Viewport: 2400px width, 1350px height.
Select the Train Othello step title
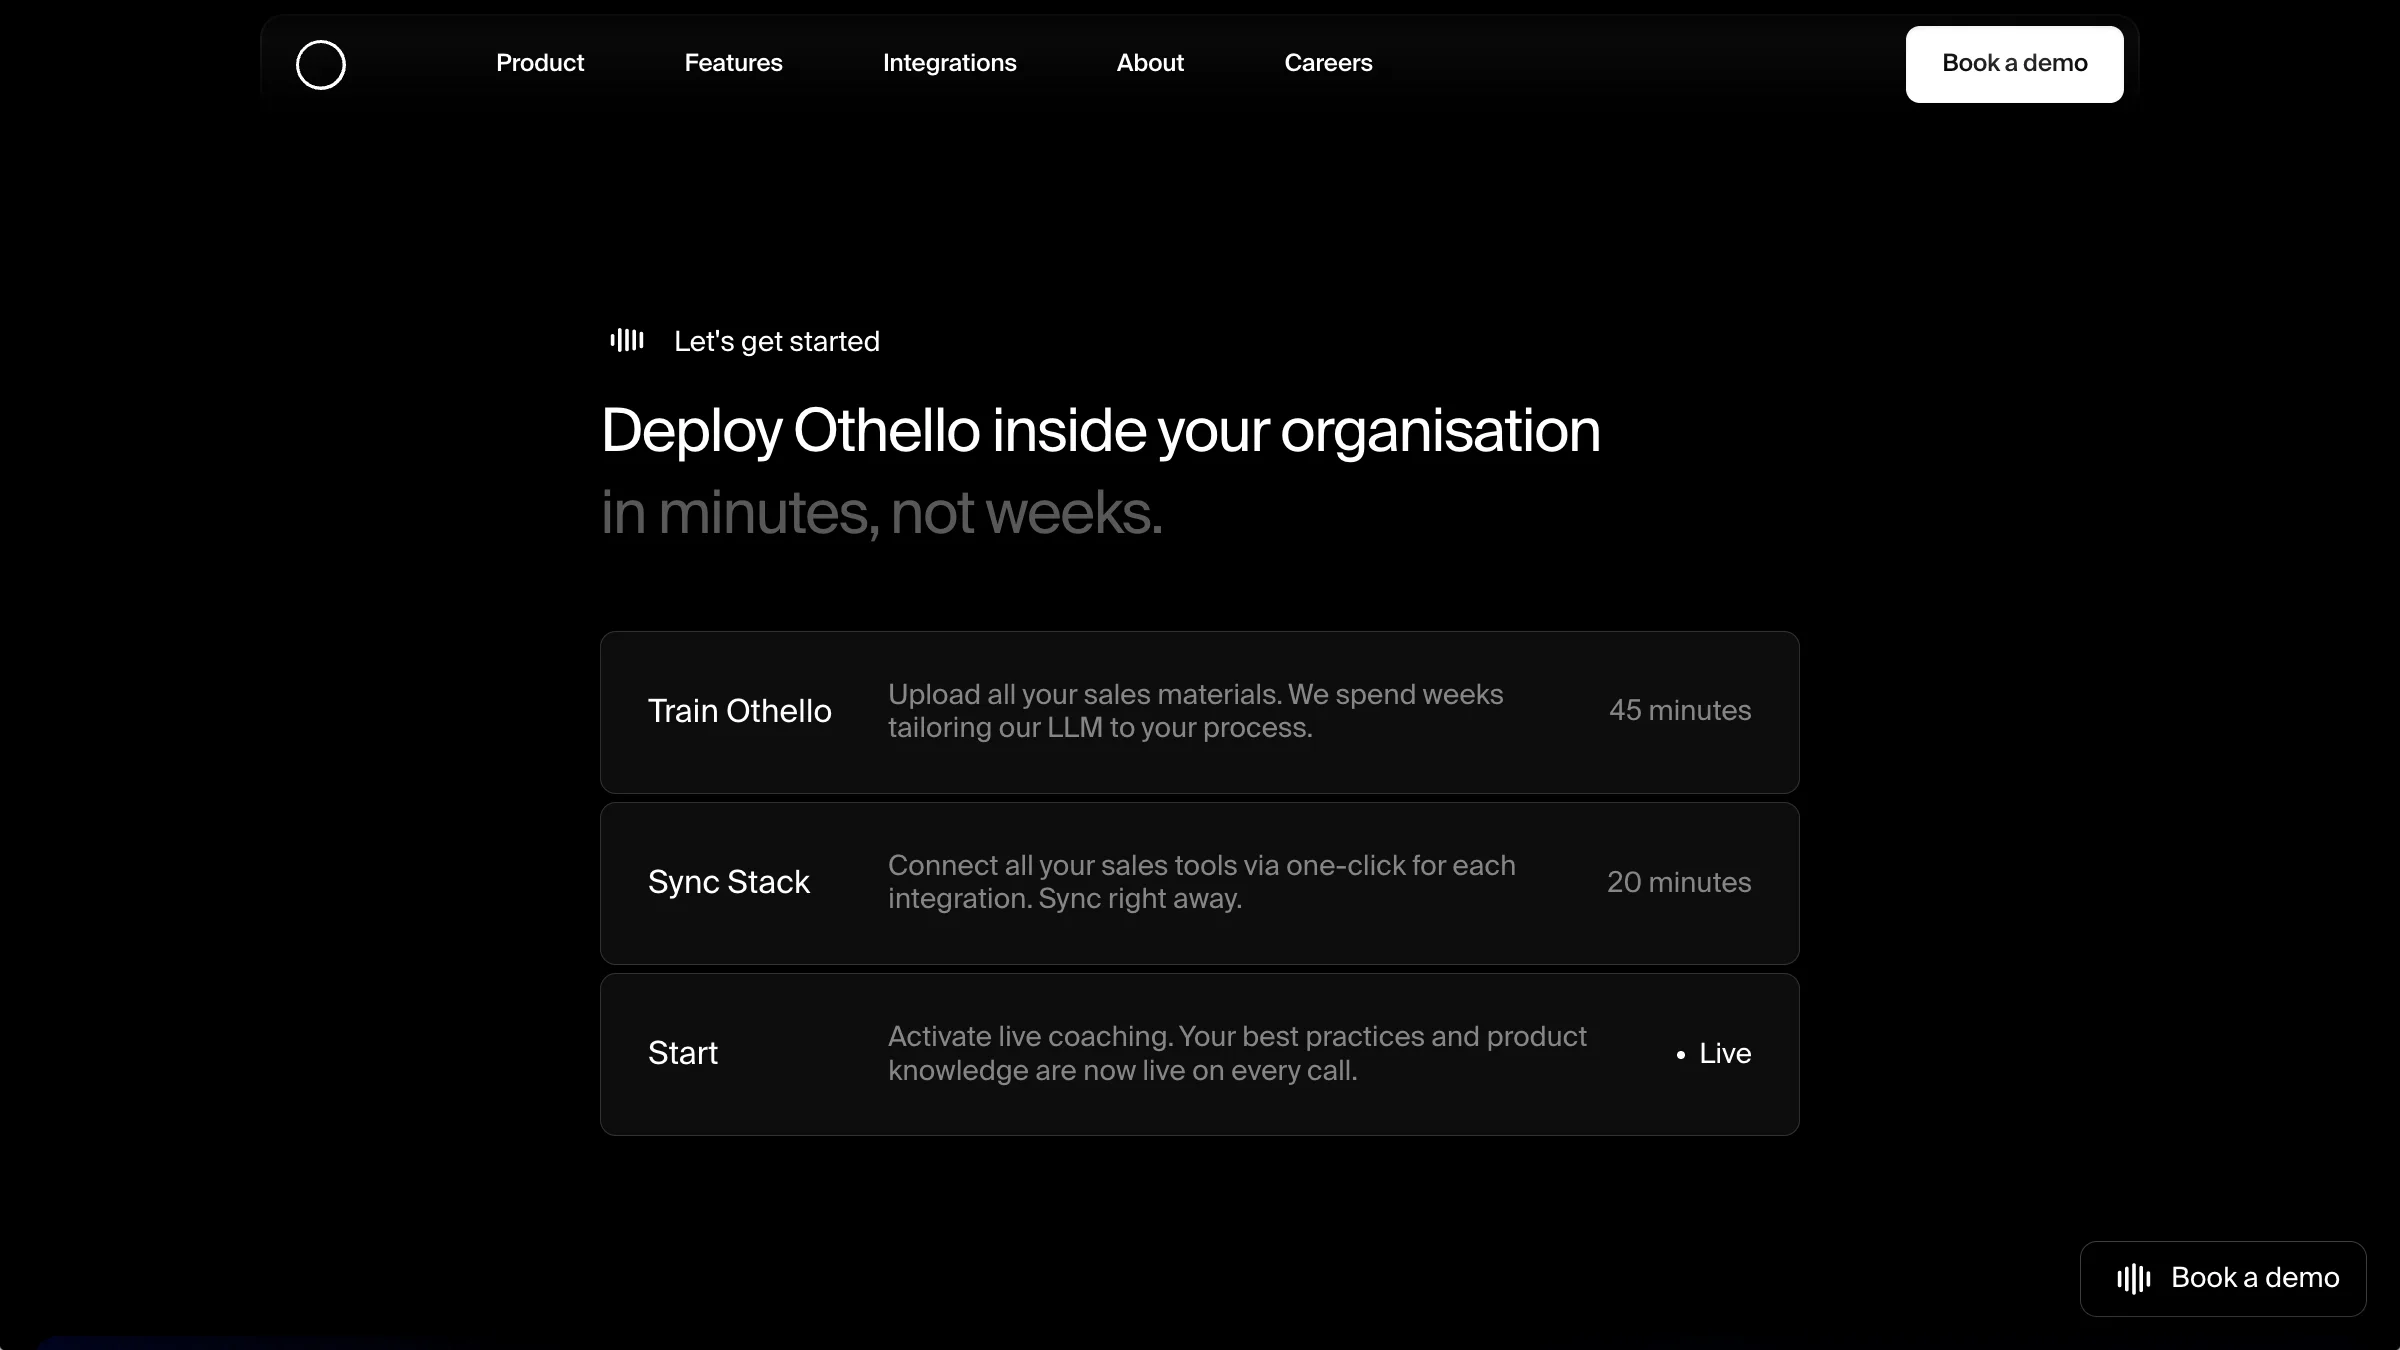pyautogui.click(x=739, y=711)
